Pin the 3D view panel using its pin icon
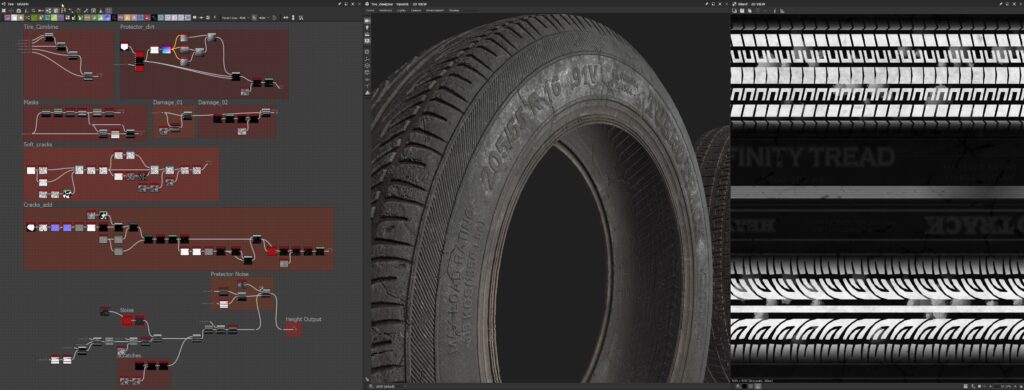 [707, 4]
